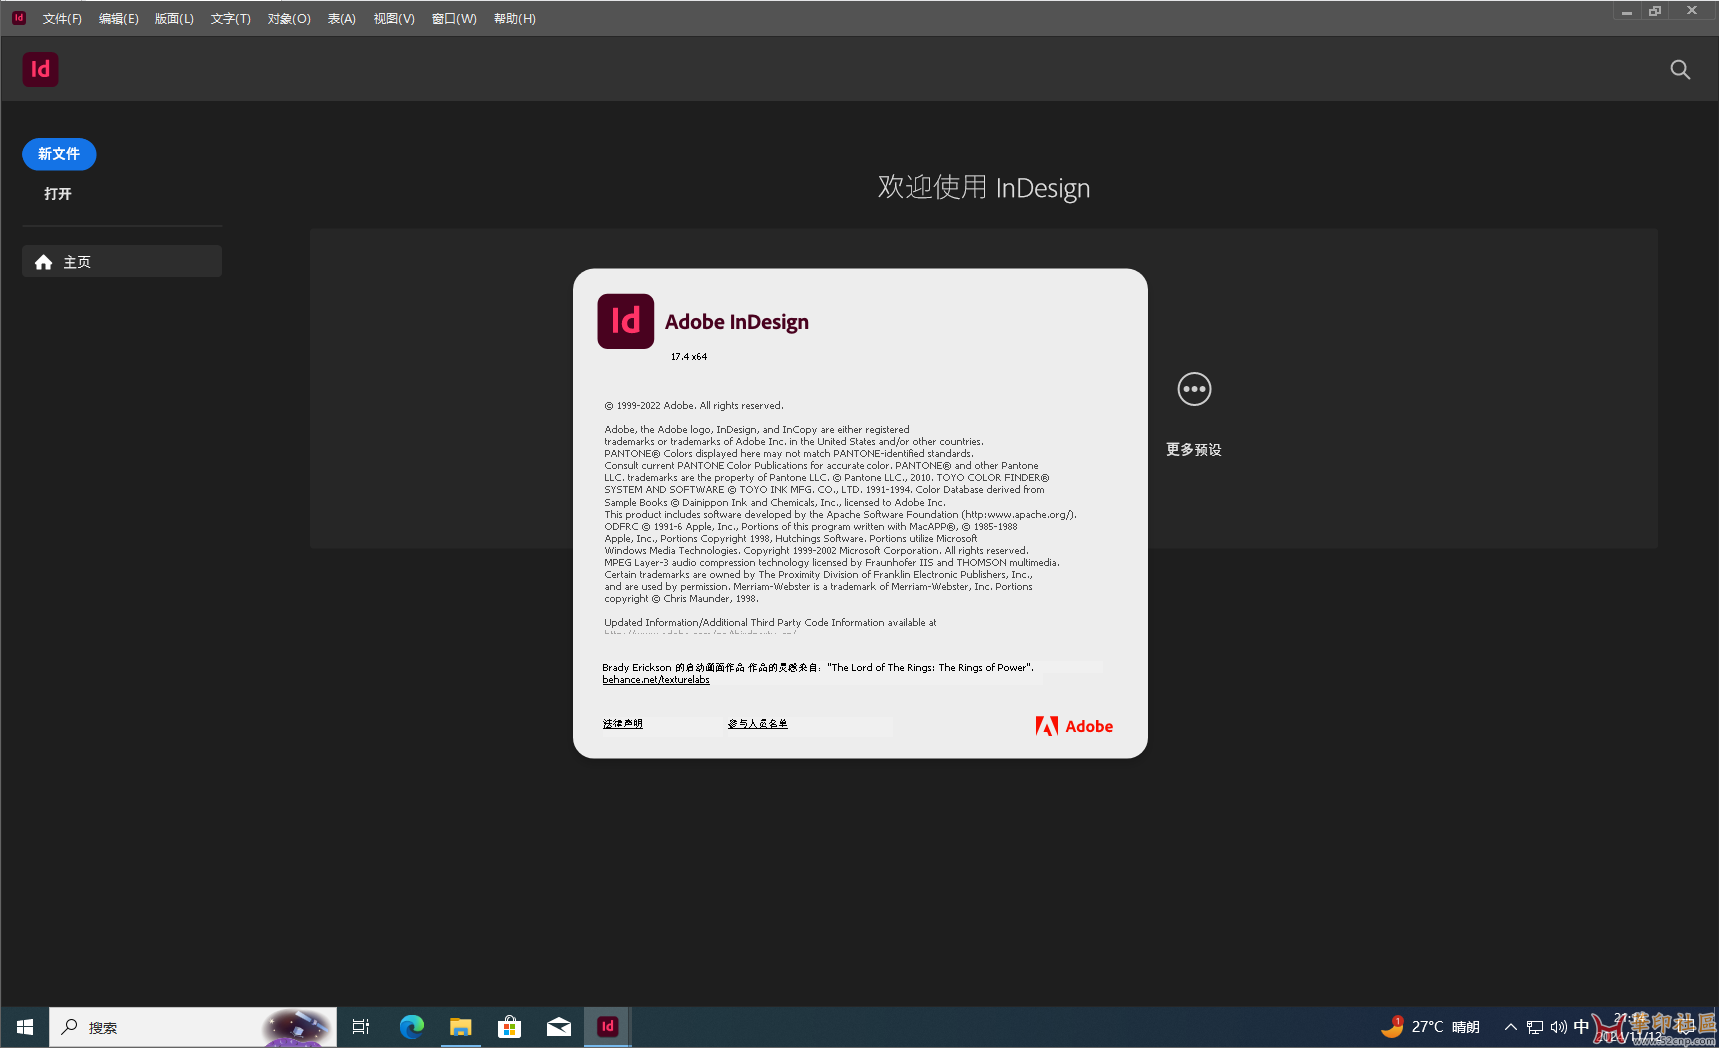Open the behance.net/texturelabs link
Screen dimensions: 1719x1048
656,680
